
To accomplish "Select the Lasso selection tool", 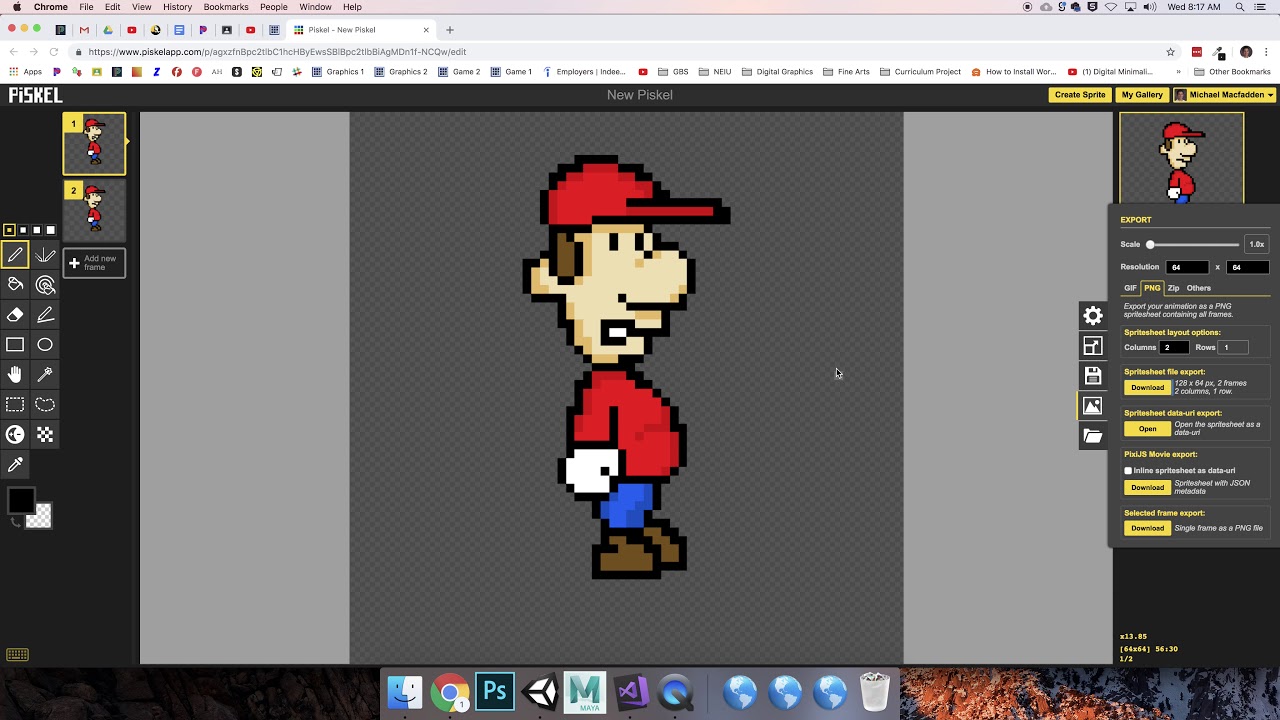I will pos(45,405).
